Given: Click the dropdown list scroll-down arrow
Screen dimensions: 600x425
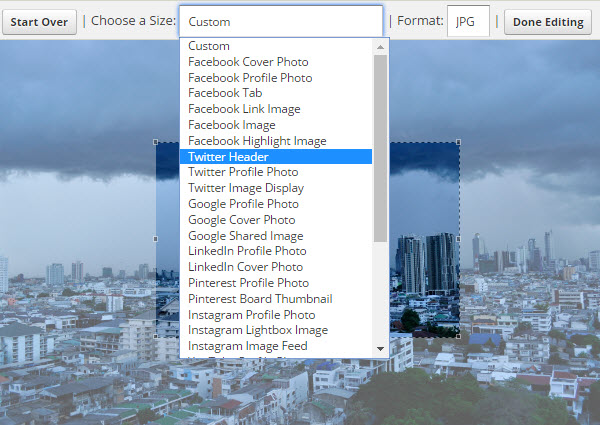Looking at the screenshot, I should point(380,348).
